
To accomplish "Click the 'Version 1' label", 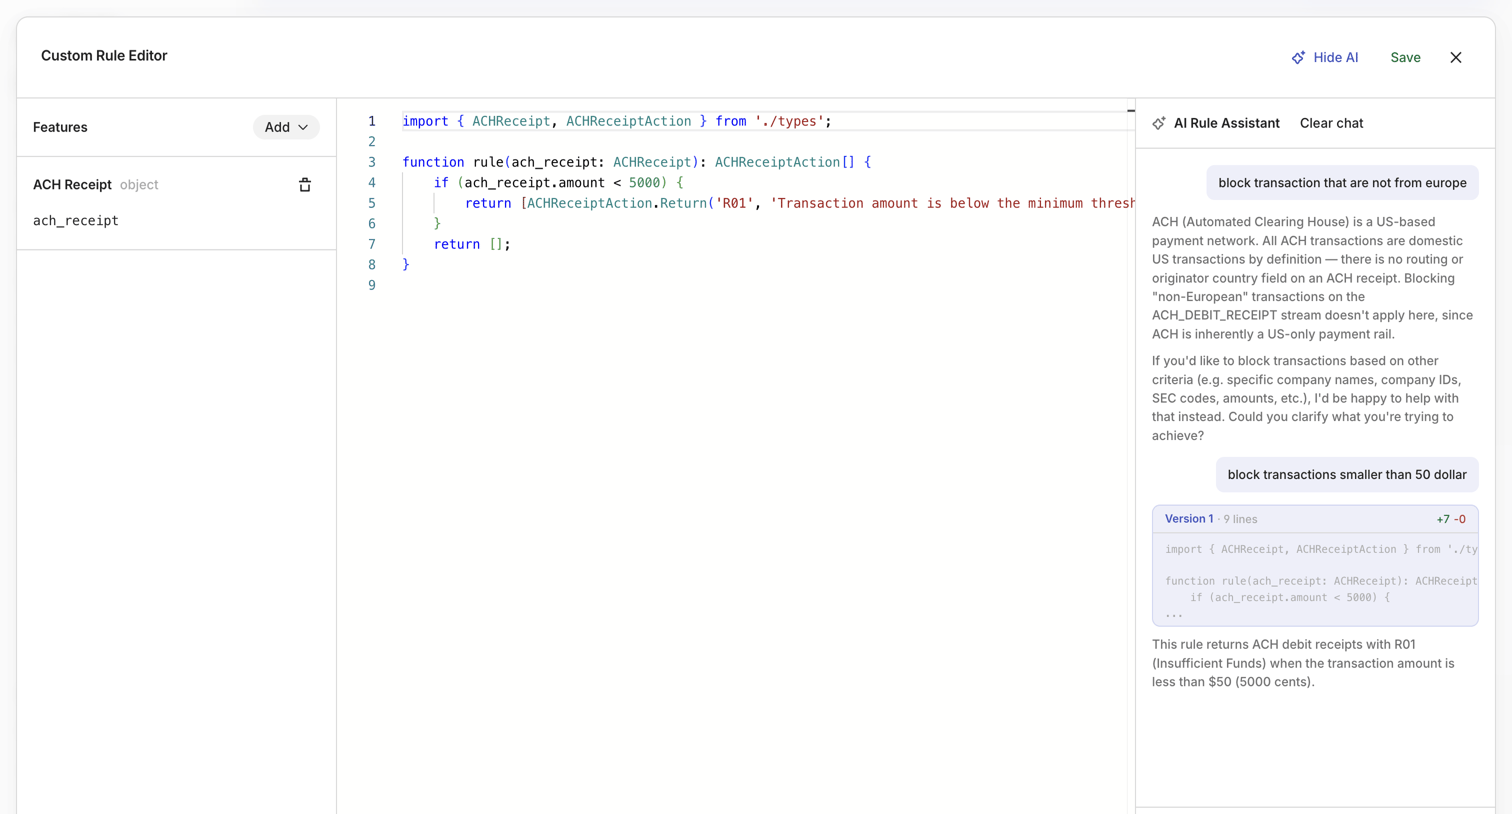I will tap(1189, 519).
